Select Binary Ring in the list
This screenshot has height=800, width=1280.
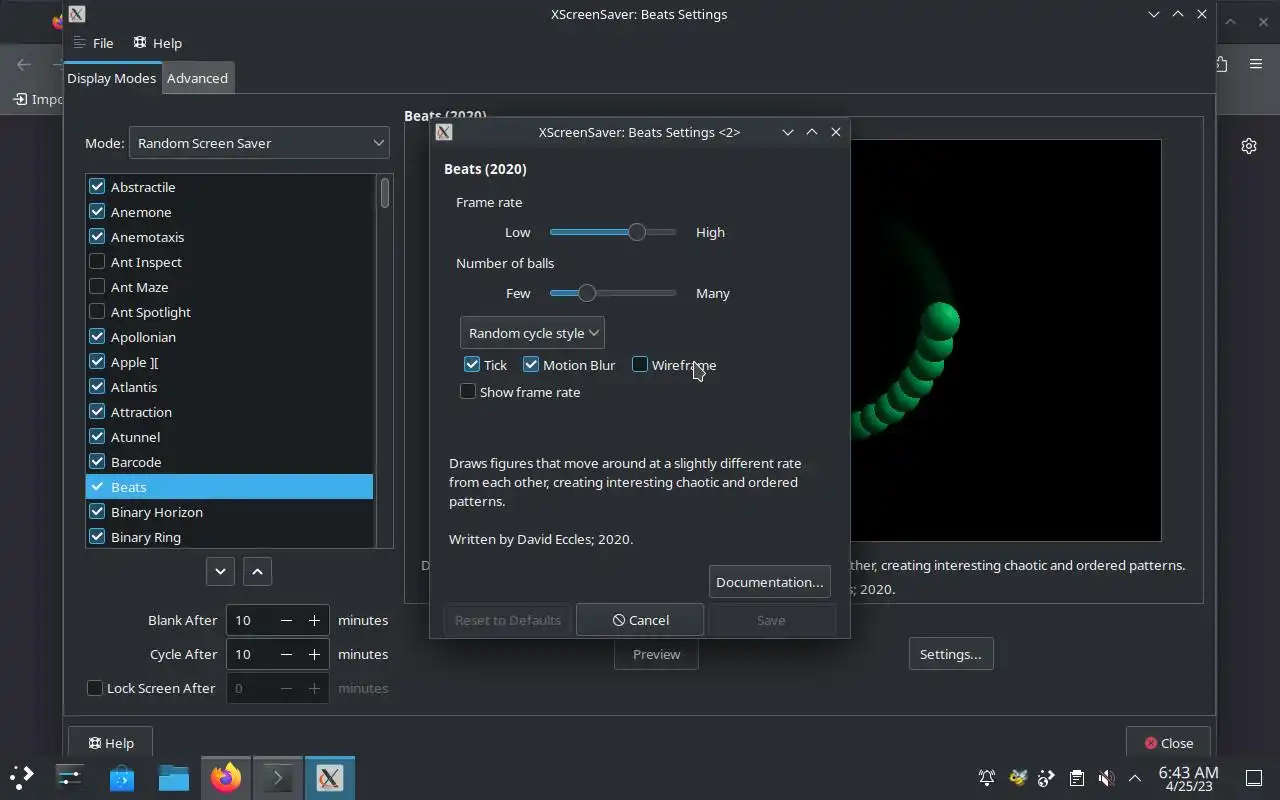click(x=229, y=536)
